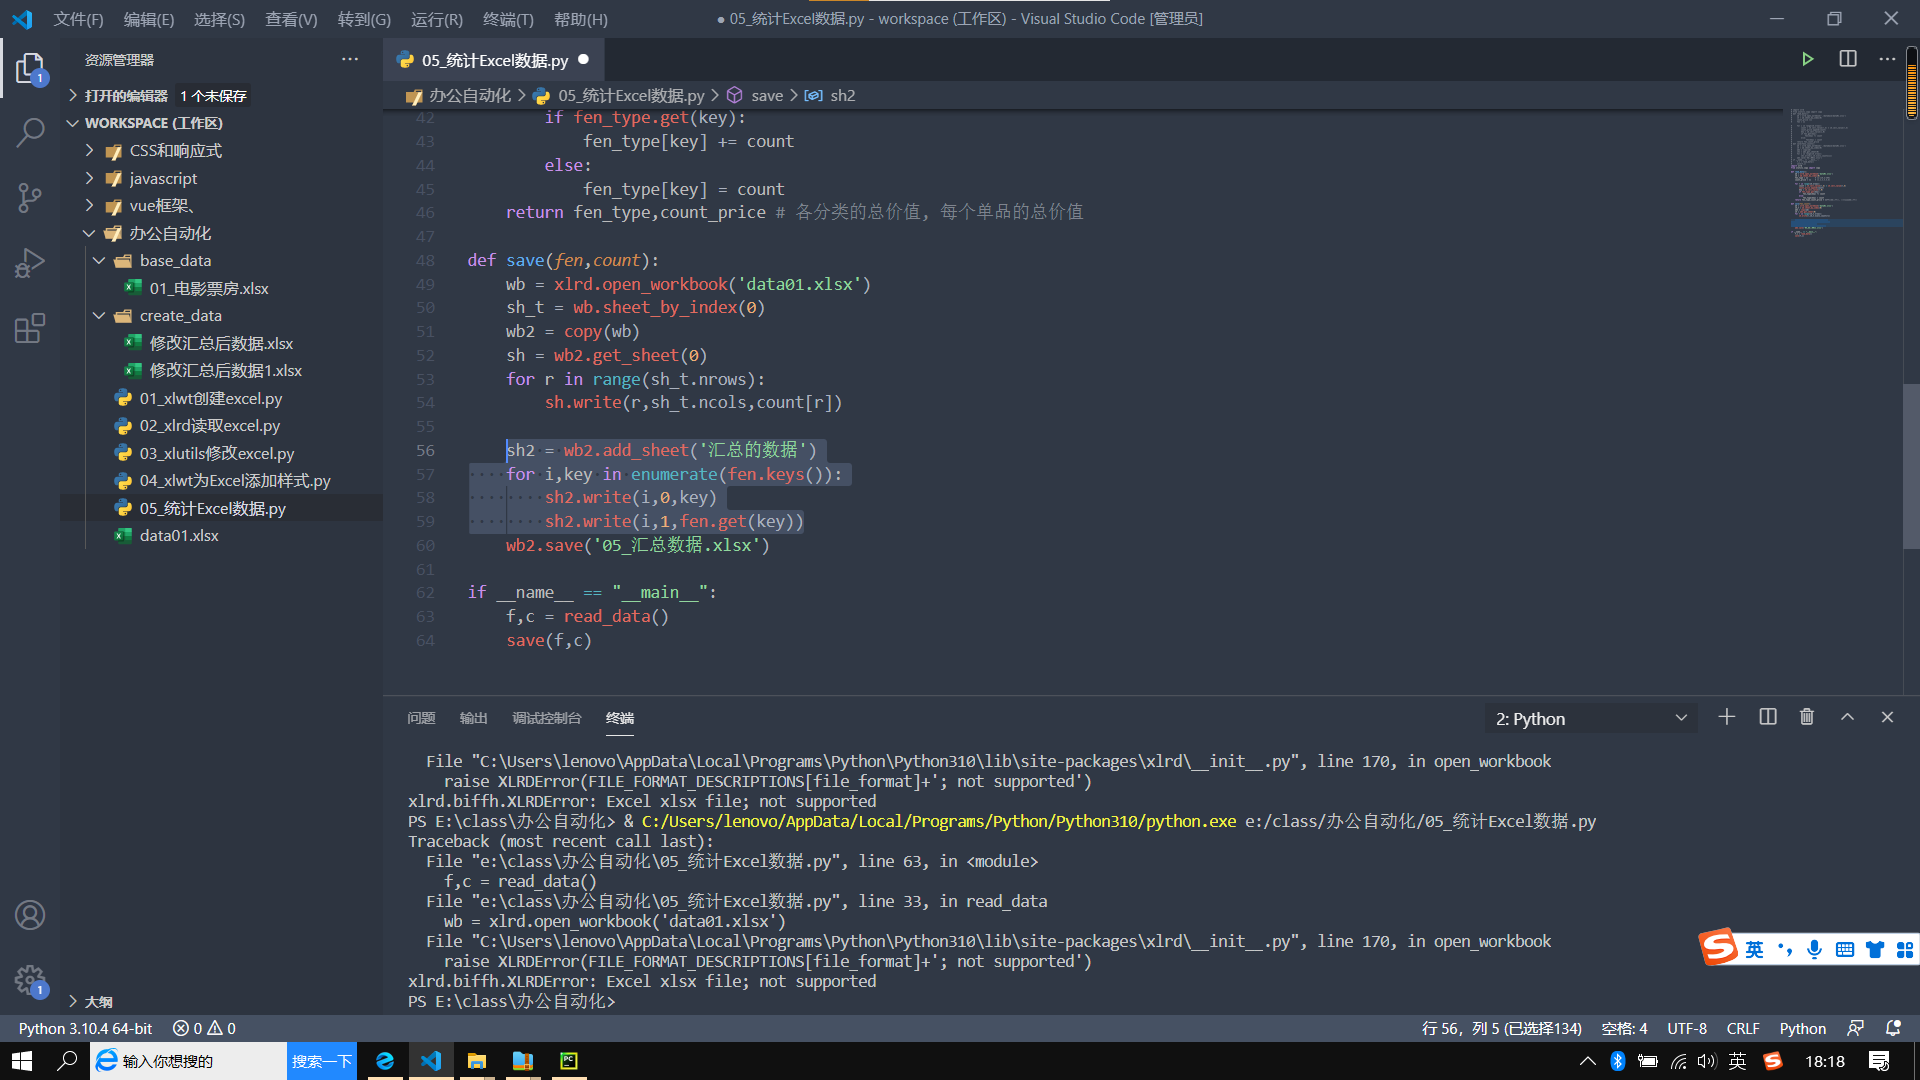
Task: Select the 05_统计Excel数据.py editor tab
Action: pos(494,60)
